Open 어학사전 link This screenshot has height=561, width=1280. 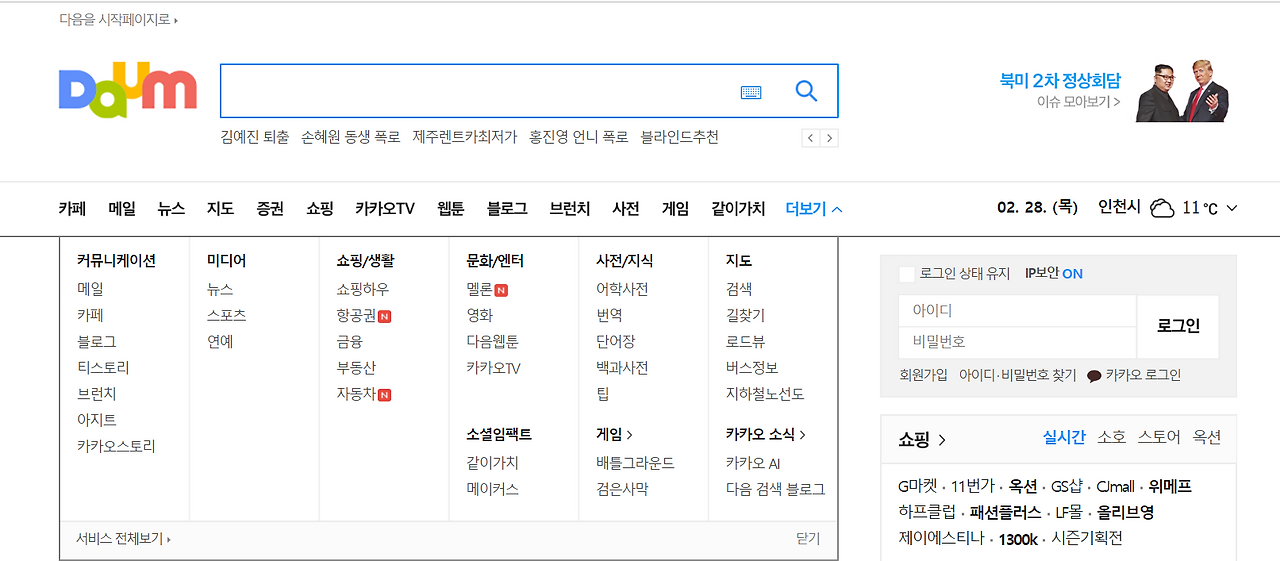click(622, 289)
